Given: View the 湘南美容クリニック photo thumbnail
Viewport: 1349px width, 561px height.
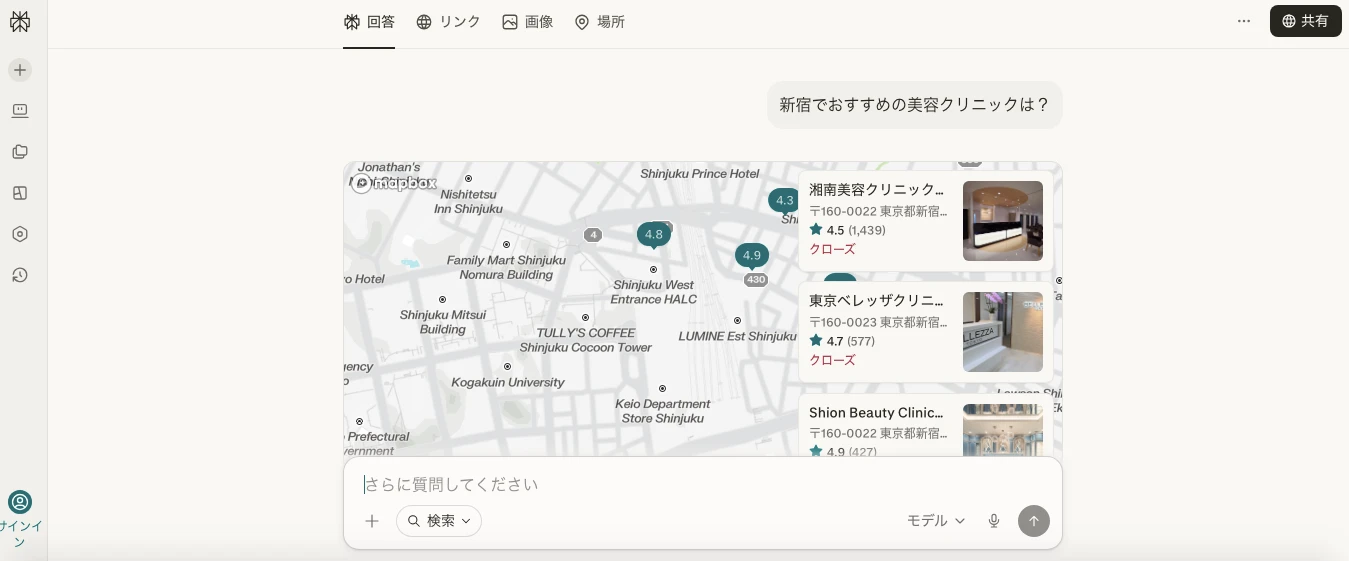Looking at the screenshot, I should 1003,221.
